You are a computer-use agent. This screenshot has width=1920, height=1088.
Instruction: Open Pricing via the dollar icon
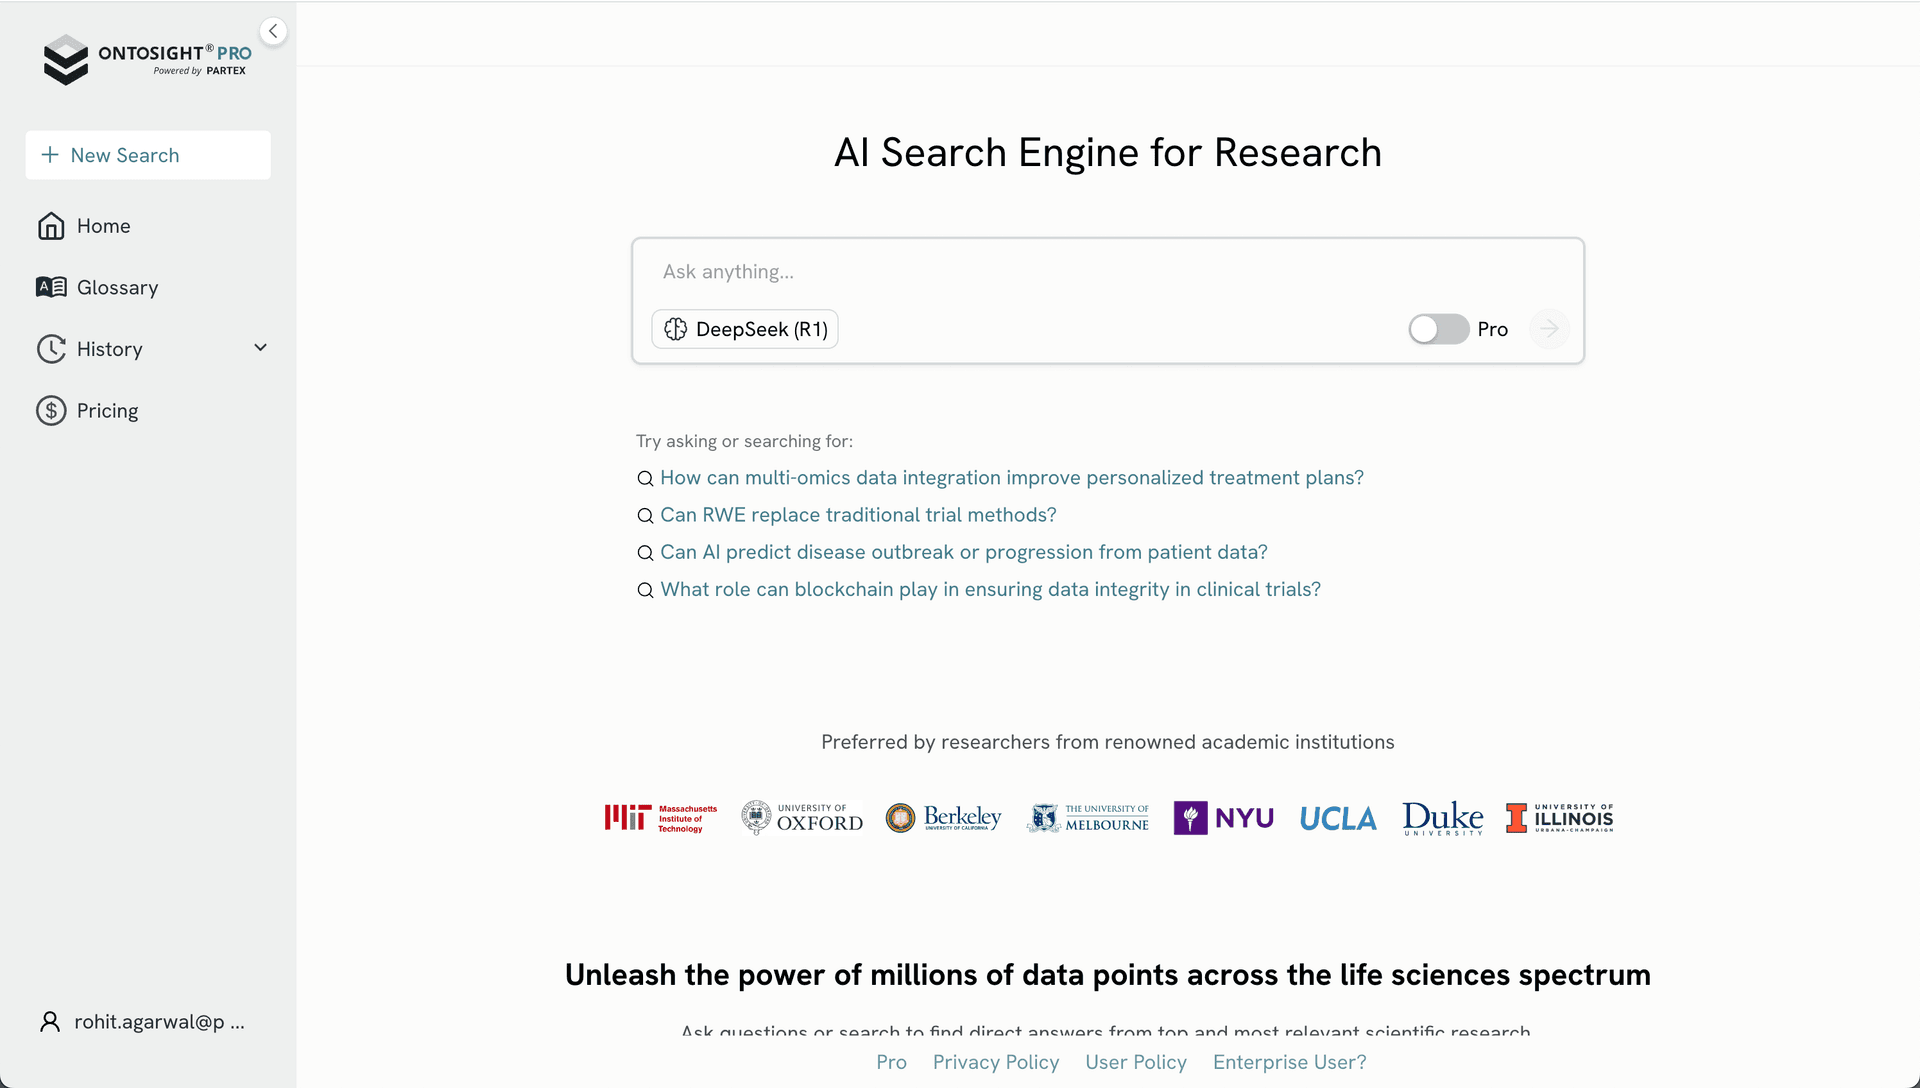click(51, 410)
